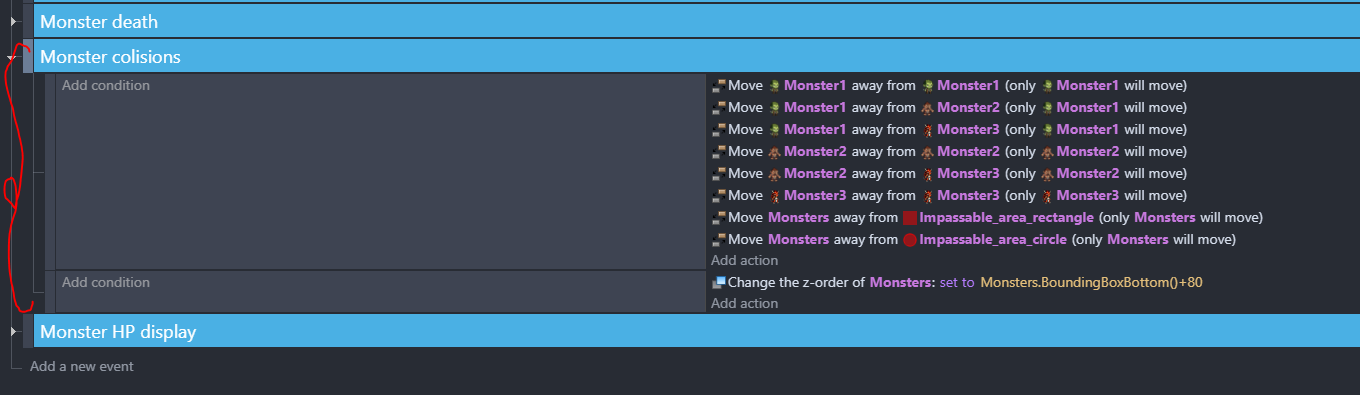Image resolution: width=1360 pixels, height=395 pixels.
Task: Add an action below the z-order change
Action: 744,304
